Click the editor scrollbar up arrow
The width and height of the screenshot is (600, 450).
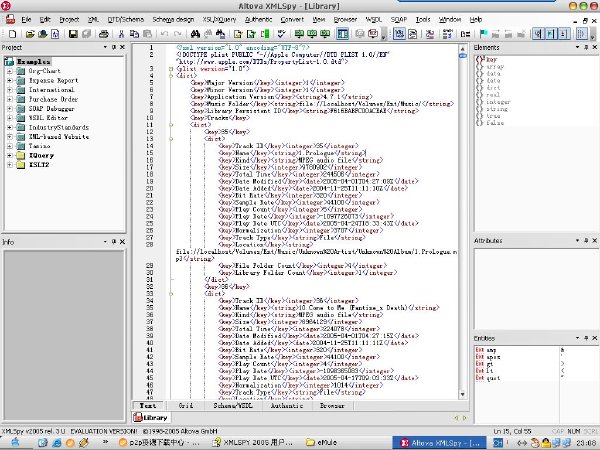click(462, 49)
